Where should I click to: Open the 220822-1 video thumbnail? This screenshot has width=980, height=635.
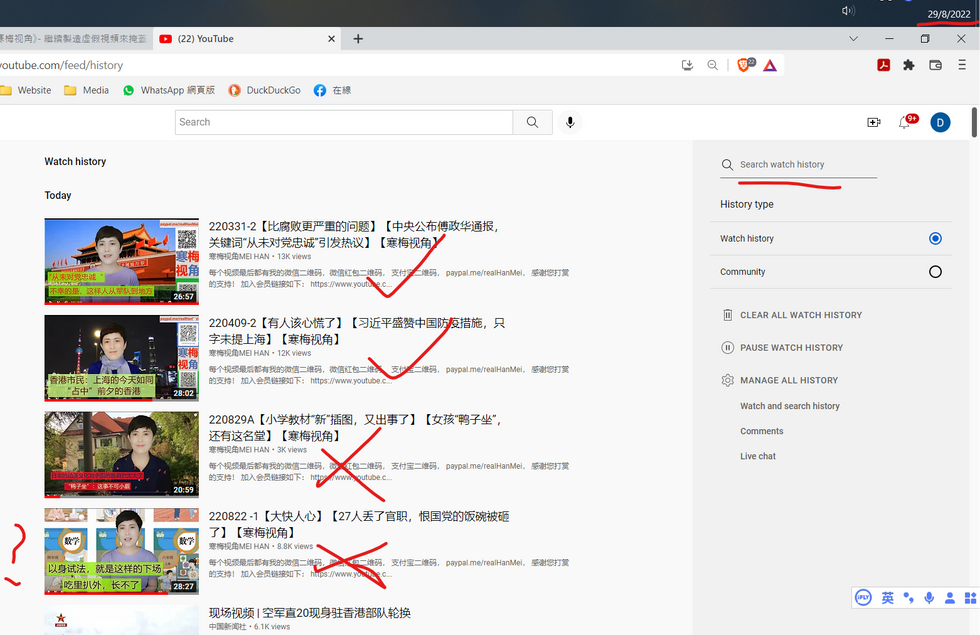pos(121,551)
